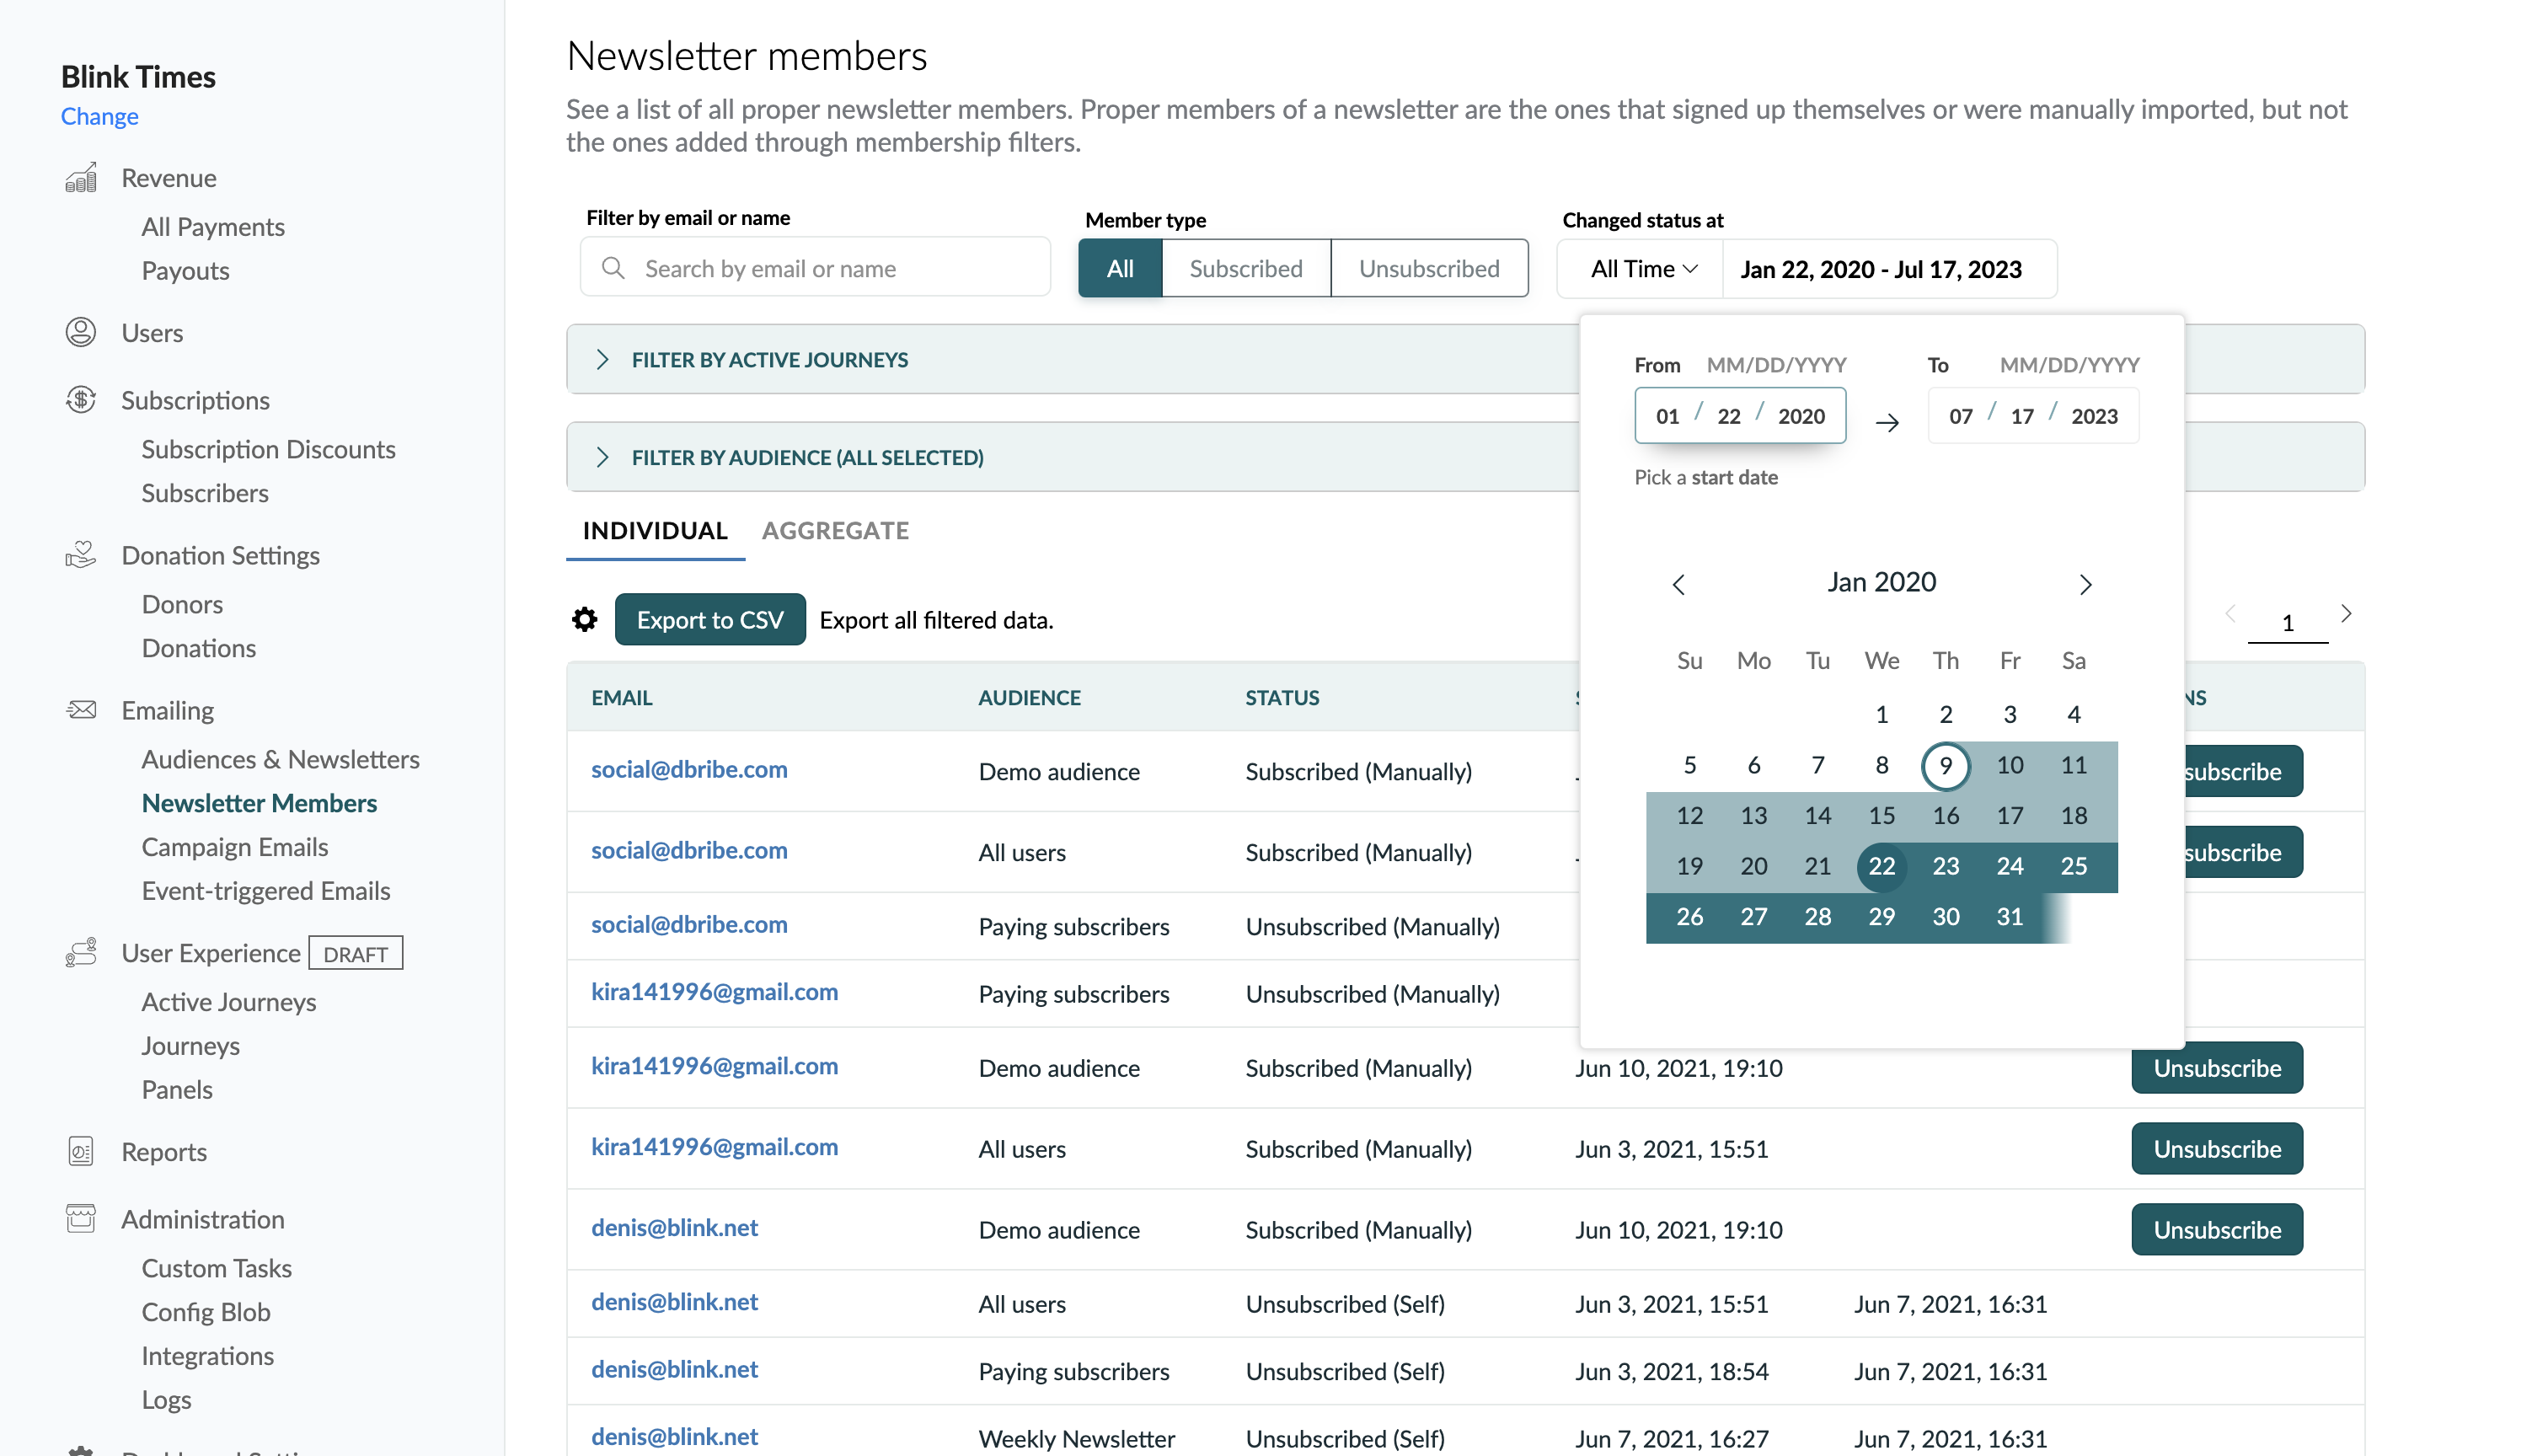Click the Change publication link
The image size is (2548, 1456).
(99, 116)
